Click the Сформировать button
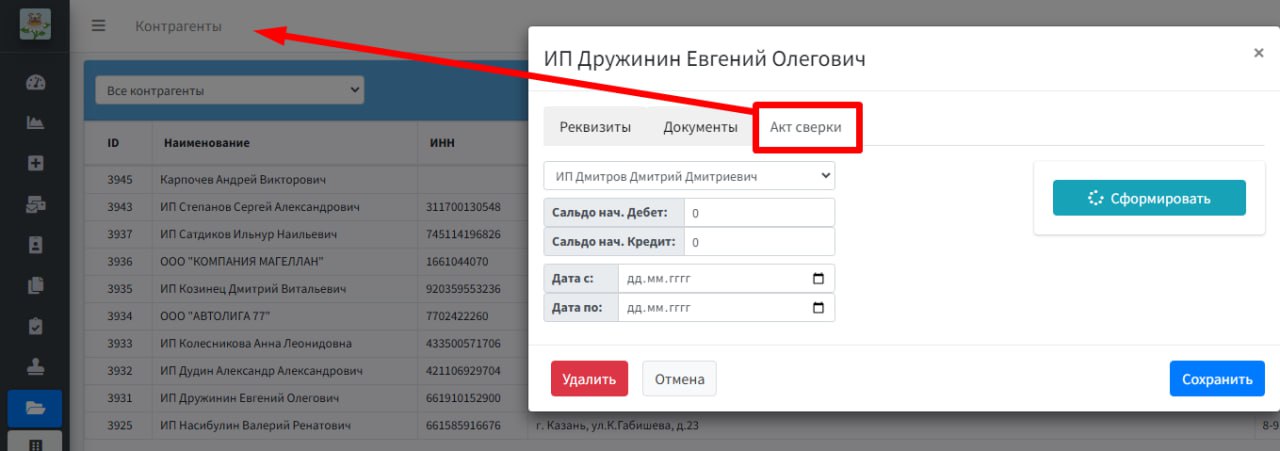Viewport: 1280px width, 451px height. (x=1149, y=198)
